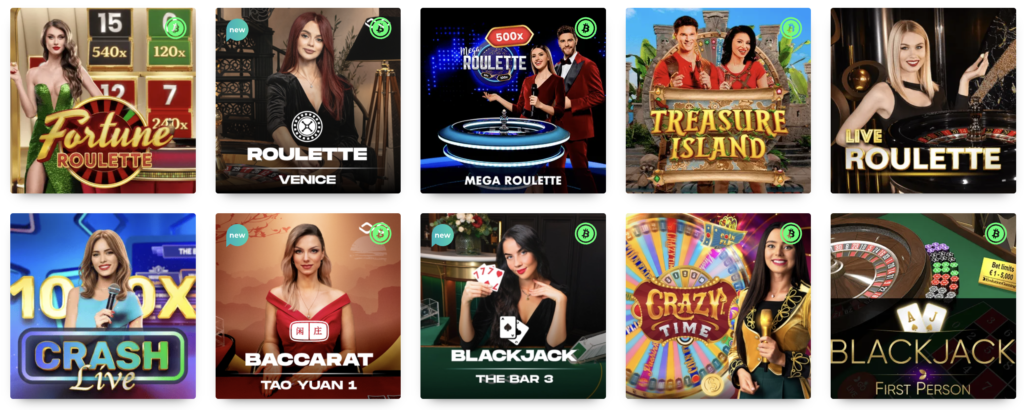Viewport: 1024px width, 410px height.
Task: Launch the Blackjack First Person game
Action: coord(923,306)
